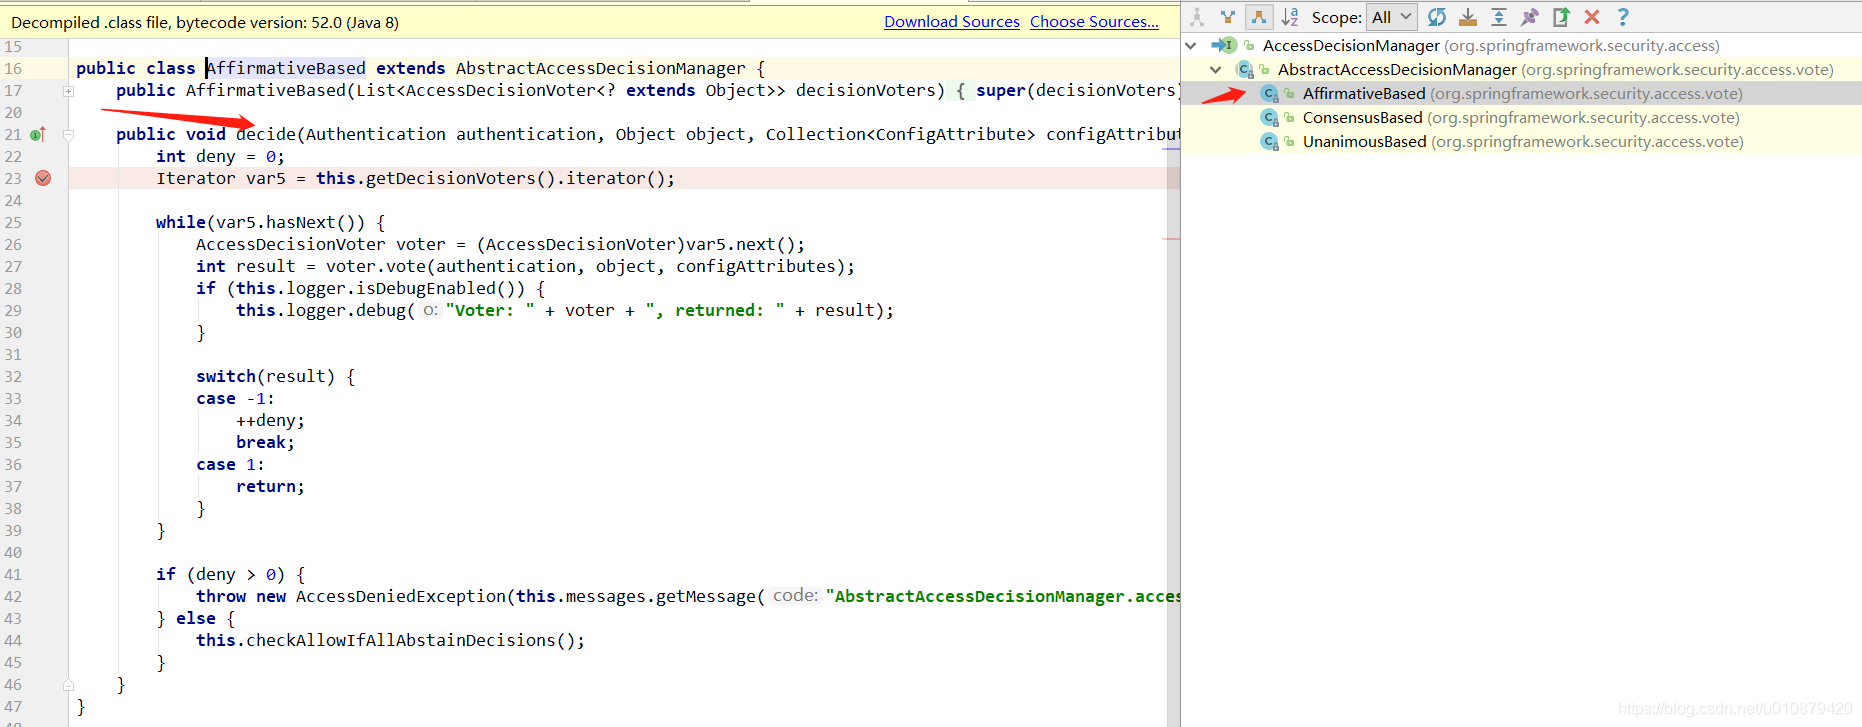Click the Pin Tab icon
The height and width of the screenshot is (727, 1862).
(x=1530, y=17)
